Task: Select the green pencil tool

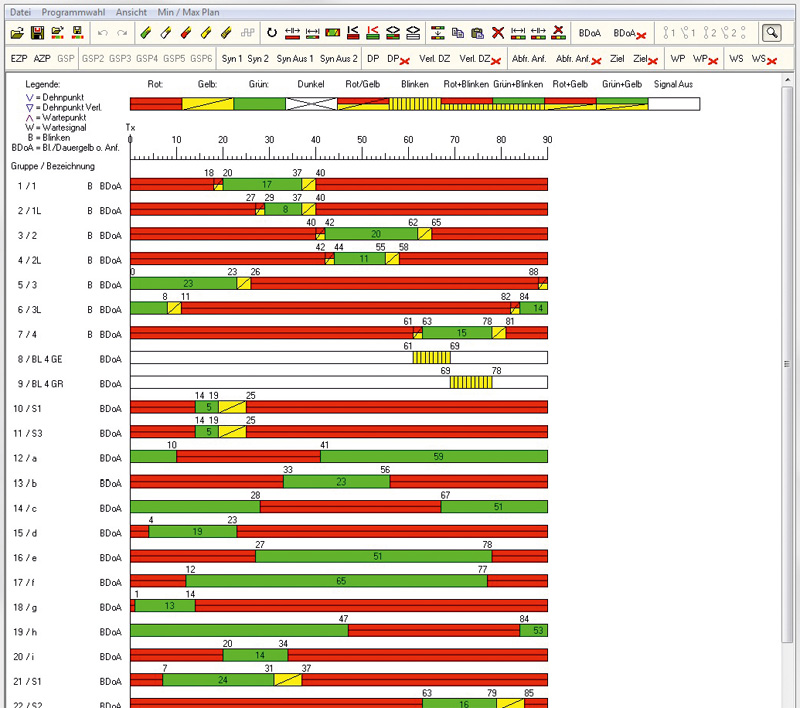Action: click(147, 33)
